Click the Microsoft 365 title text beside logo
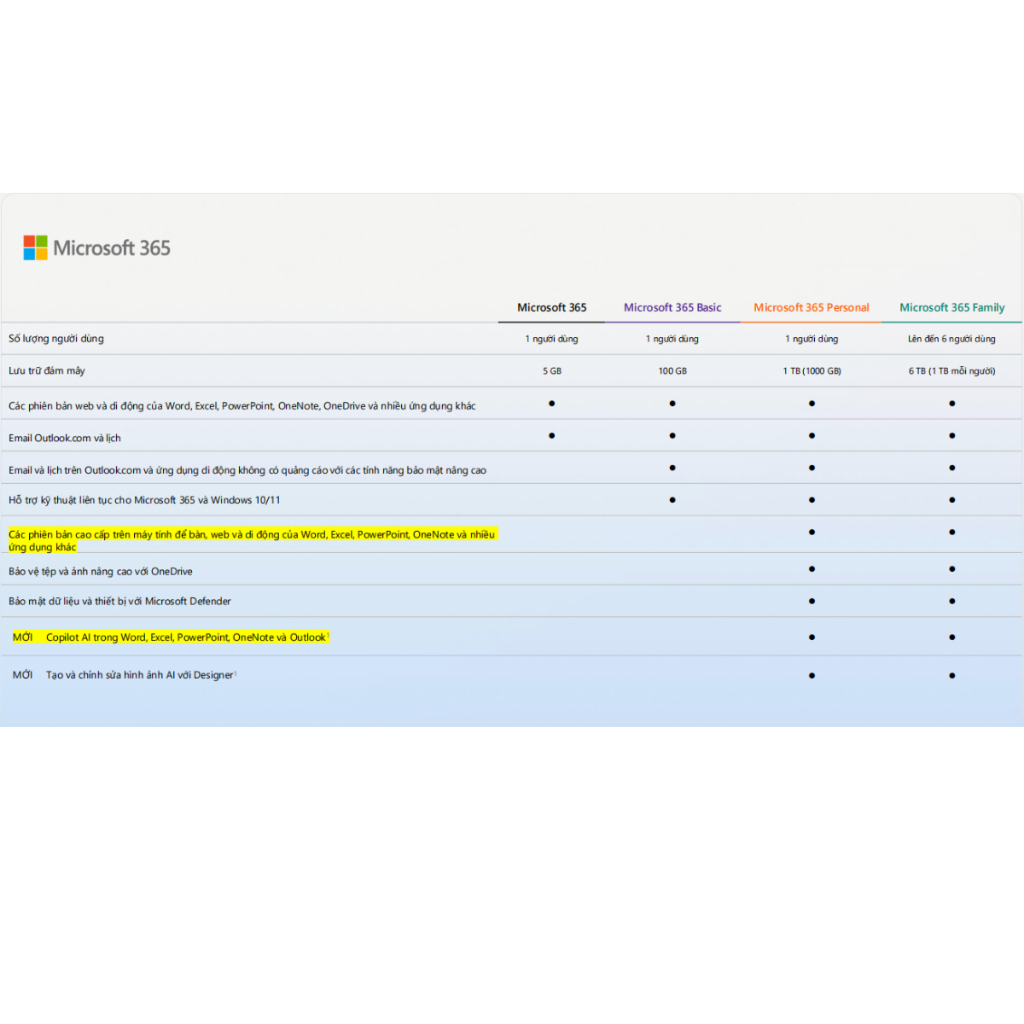 [112, 248]
